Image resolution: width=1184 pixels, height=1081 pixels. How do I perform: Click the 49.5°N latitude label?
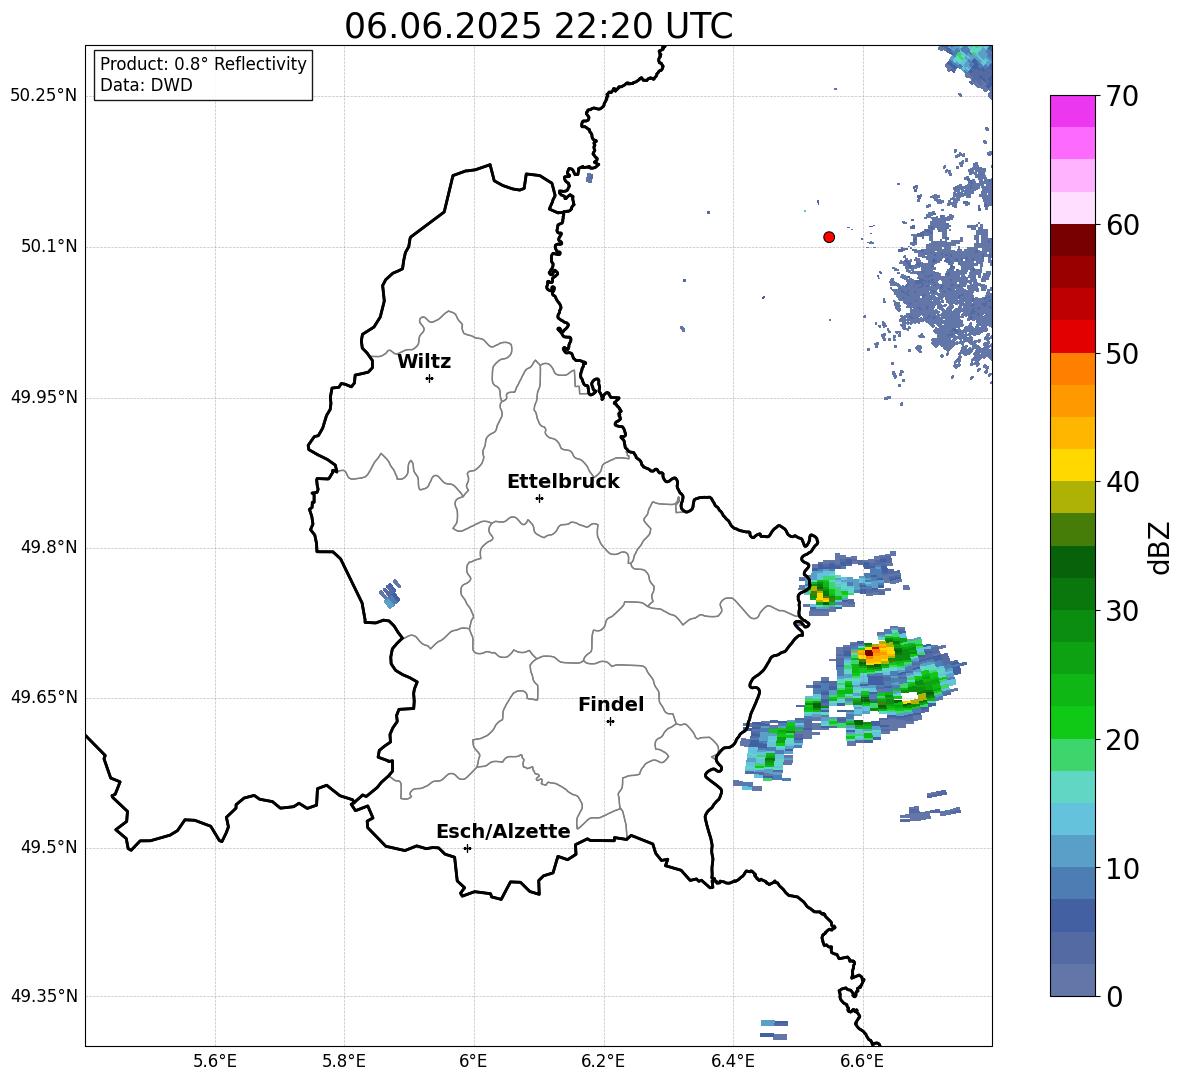(49, 847)
